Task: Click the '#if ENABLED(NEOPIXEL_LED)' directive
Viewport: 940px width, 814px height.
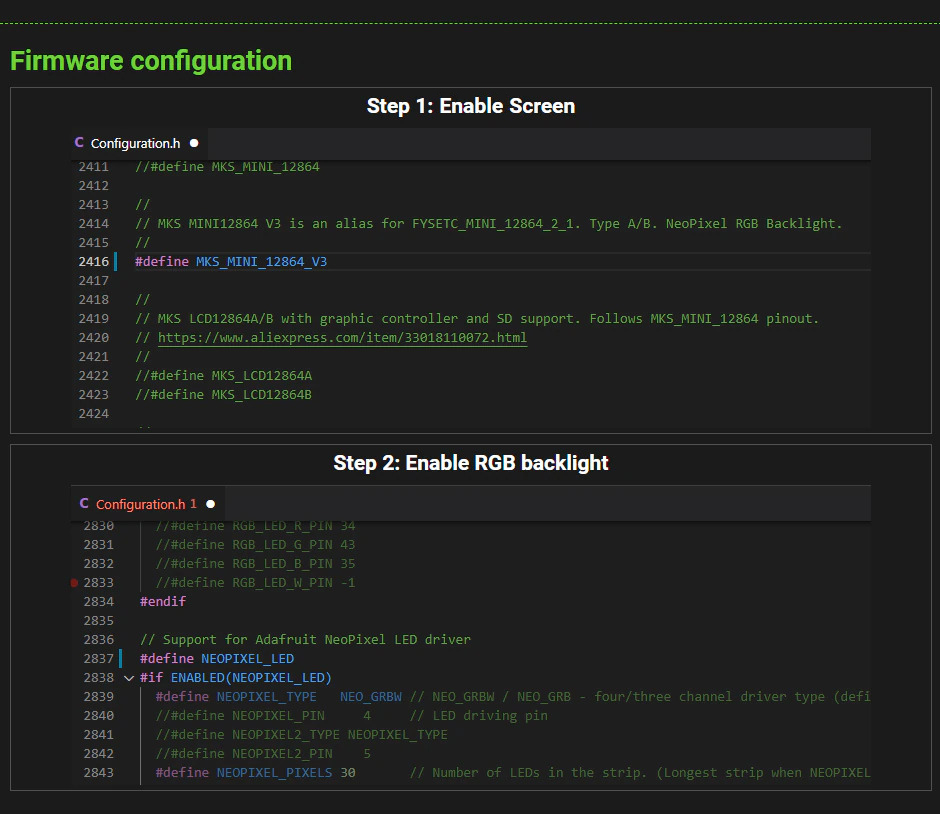Action: [236, 677]
